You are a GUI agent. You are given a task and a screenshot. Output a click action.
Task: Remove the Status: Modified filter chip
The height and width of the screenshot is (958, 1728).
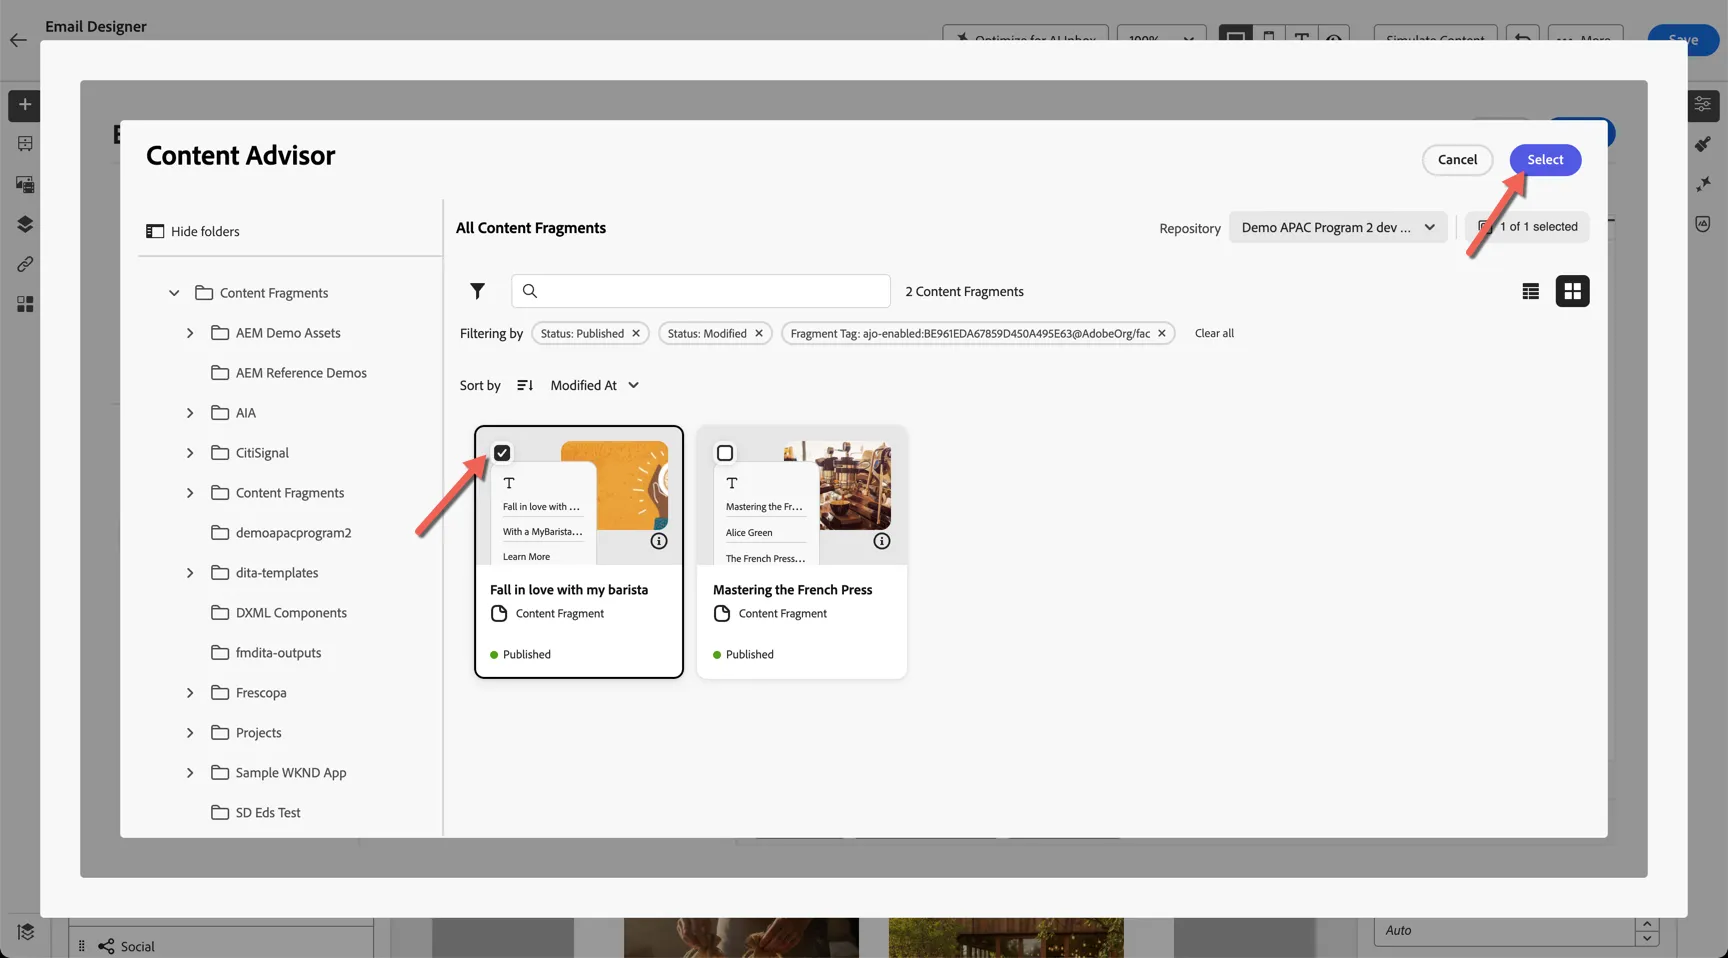tap(759, 333)
